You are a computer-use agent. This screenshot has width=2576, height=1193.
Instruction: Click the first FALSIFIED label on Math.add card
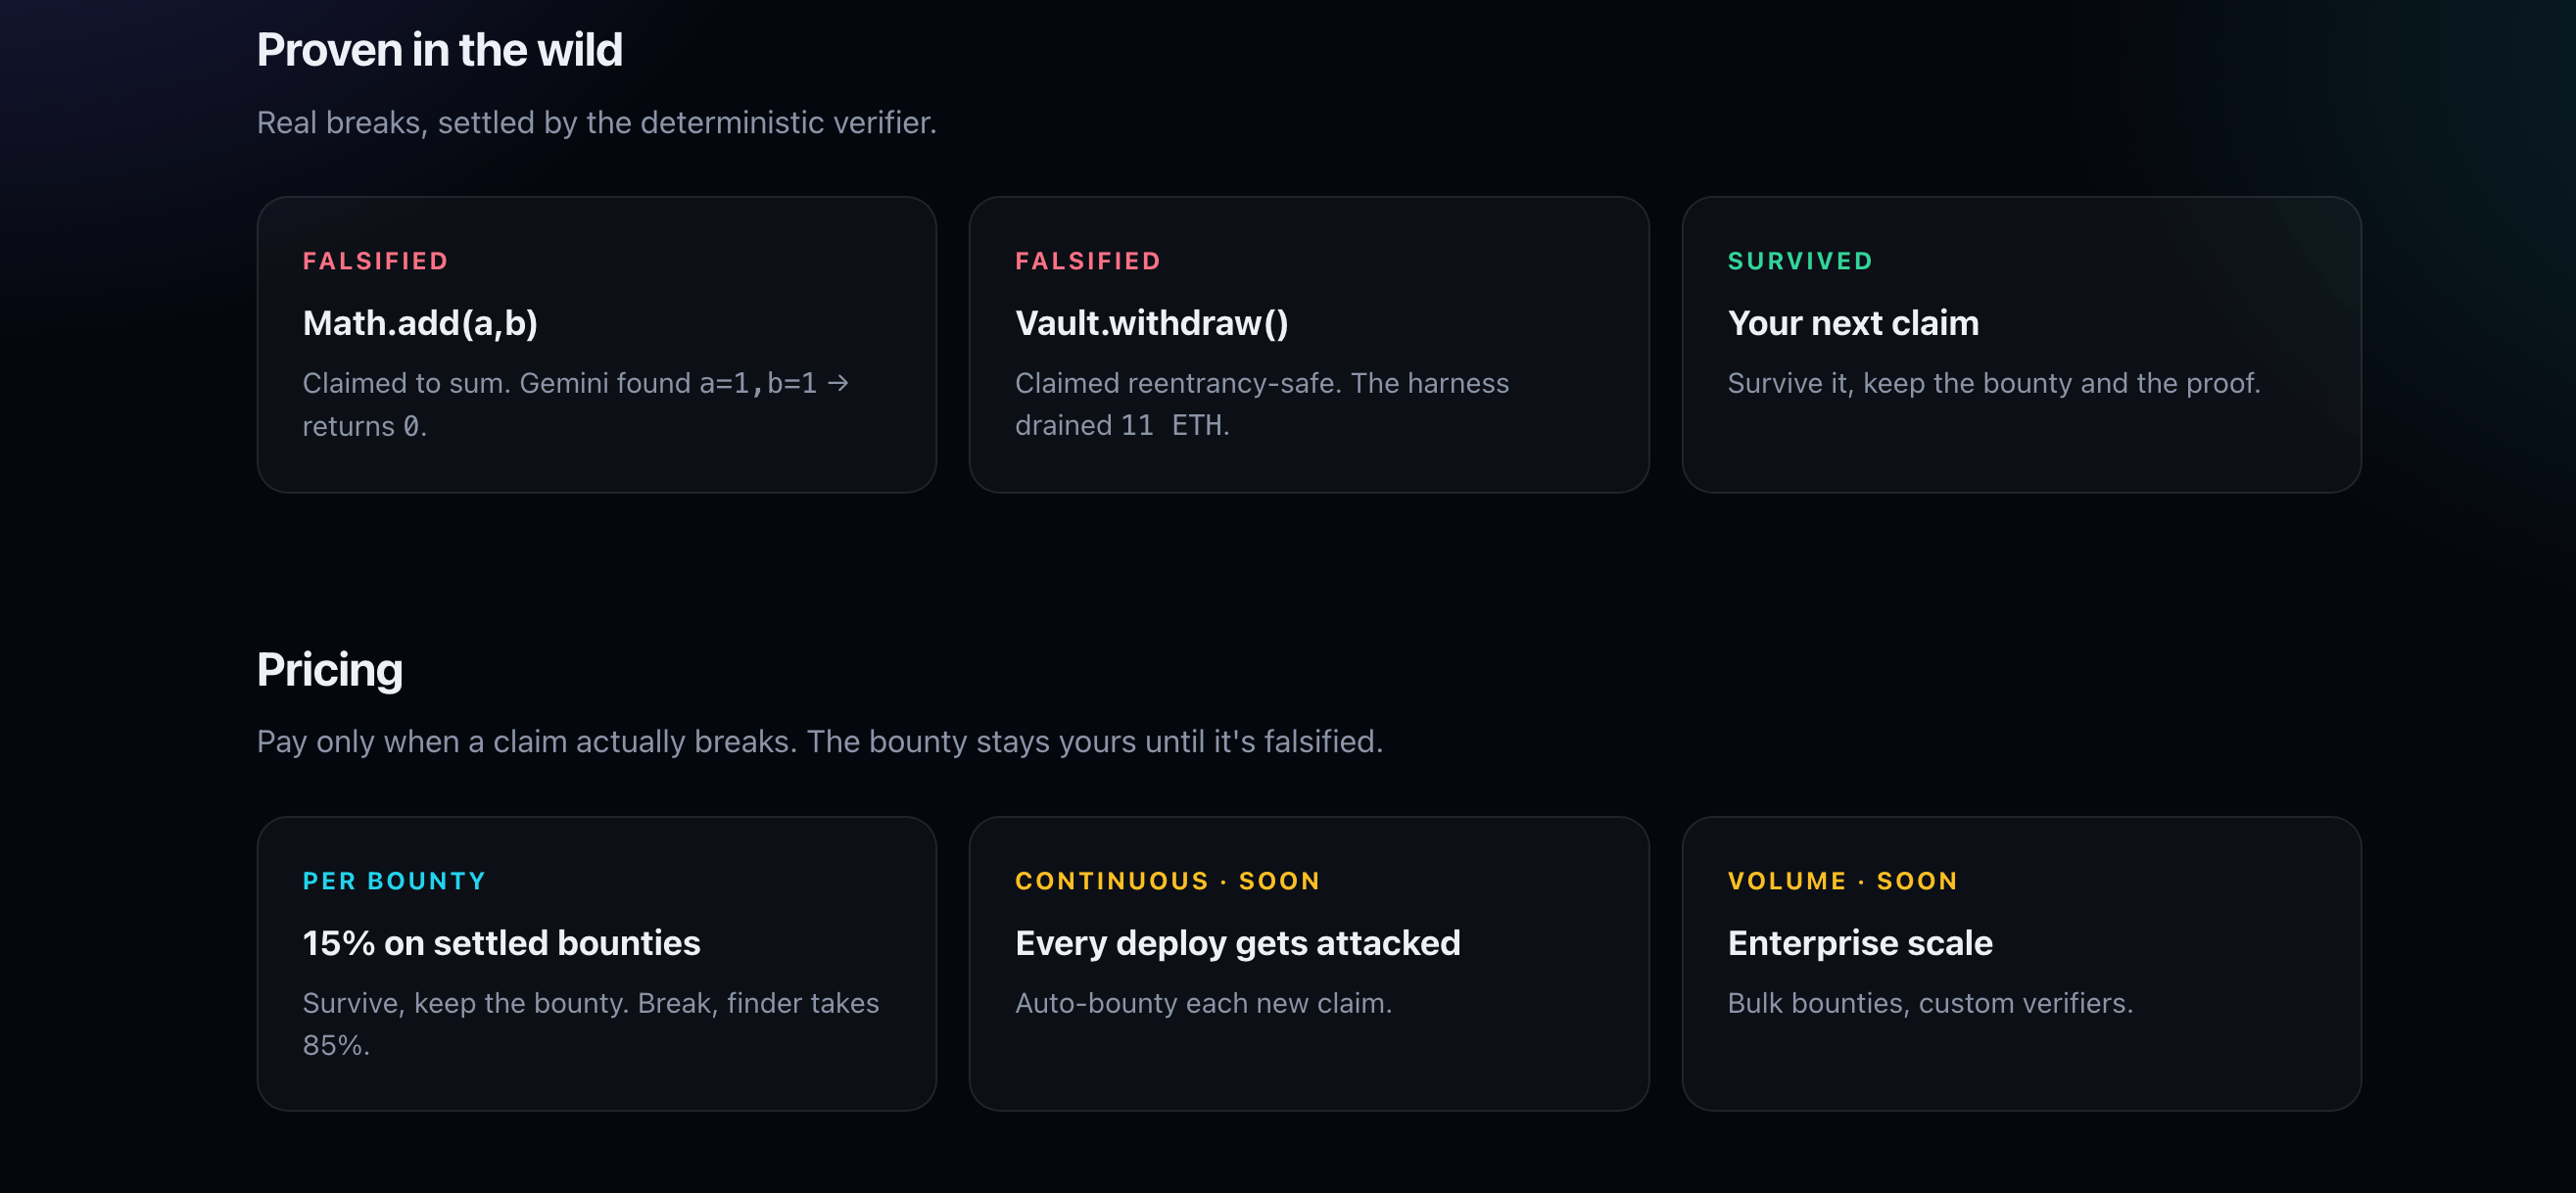tap(375, 261)
